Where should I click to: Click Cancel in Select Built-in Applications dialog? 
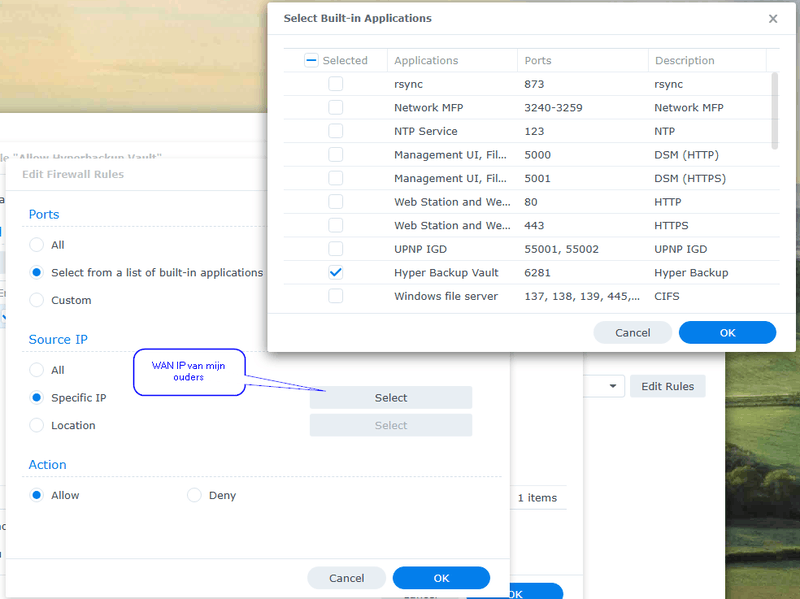click(632, 333)
